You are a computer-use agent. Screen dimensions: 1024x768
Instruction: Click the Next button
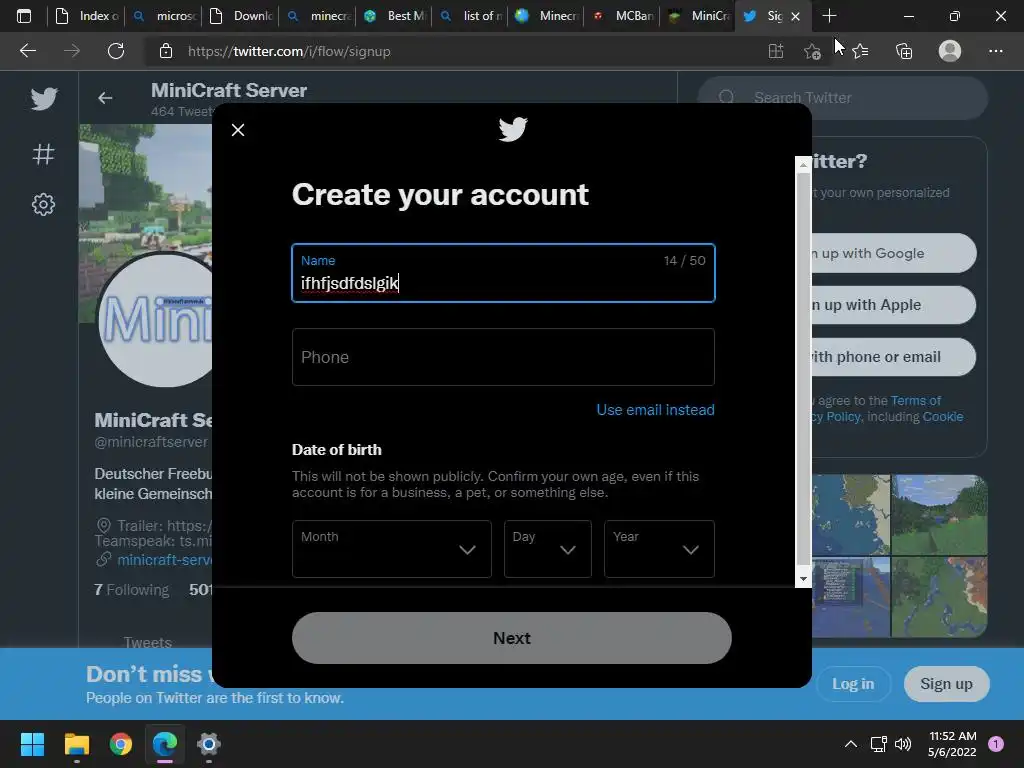pos(511,638)
